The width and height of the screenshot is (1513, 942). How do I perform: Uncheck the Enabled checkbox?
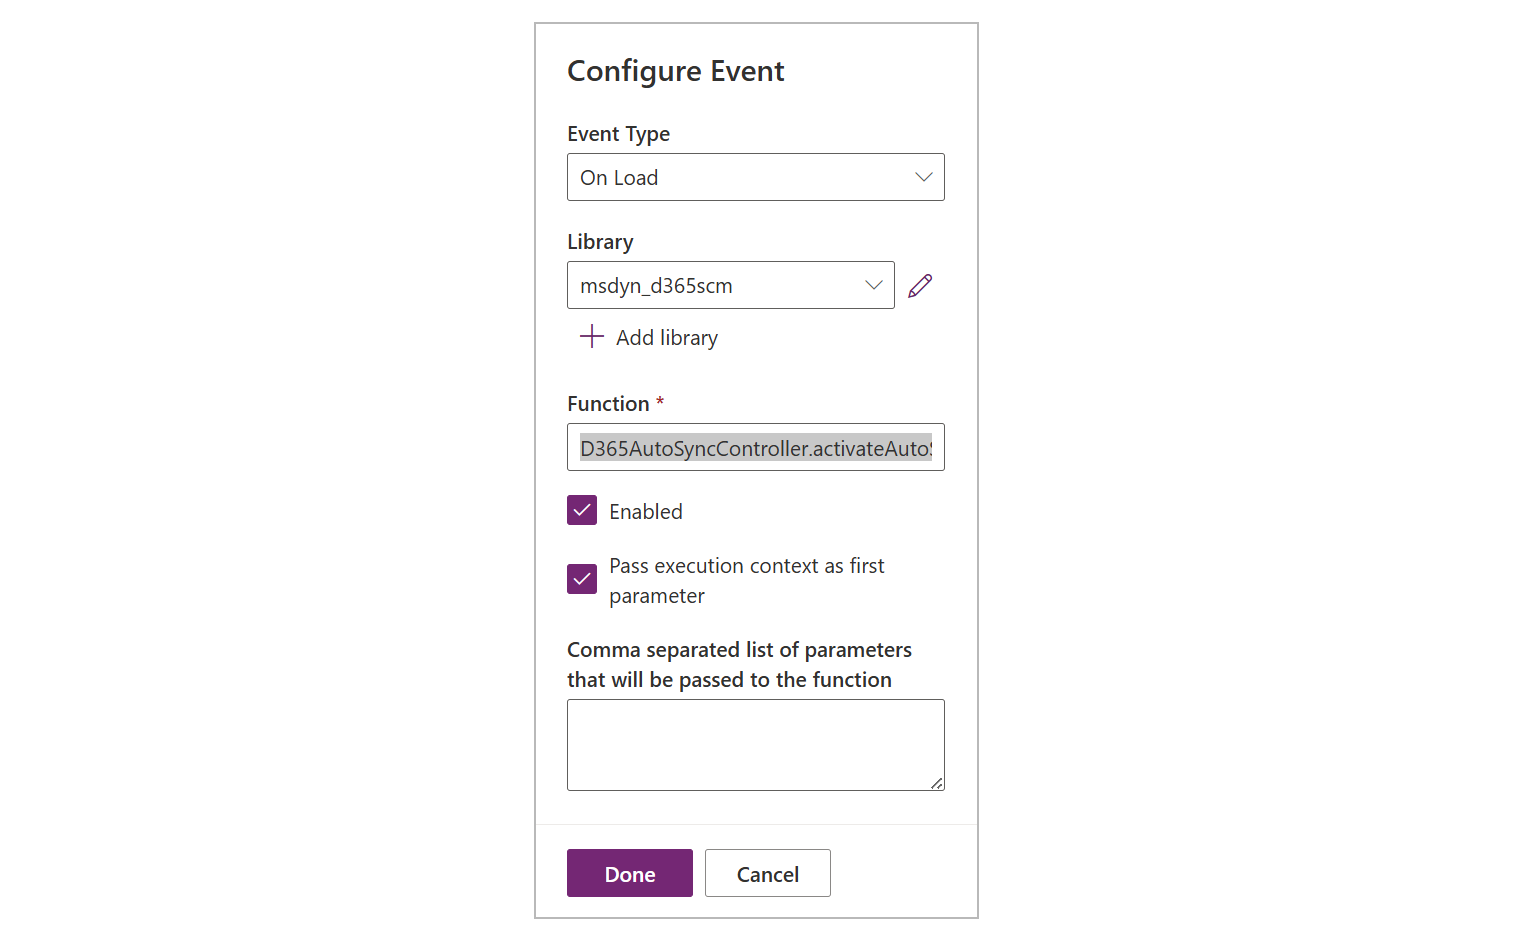pyautogui.click(x=582, y=511)
